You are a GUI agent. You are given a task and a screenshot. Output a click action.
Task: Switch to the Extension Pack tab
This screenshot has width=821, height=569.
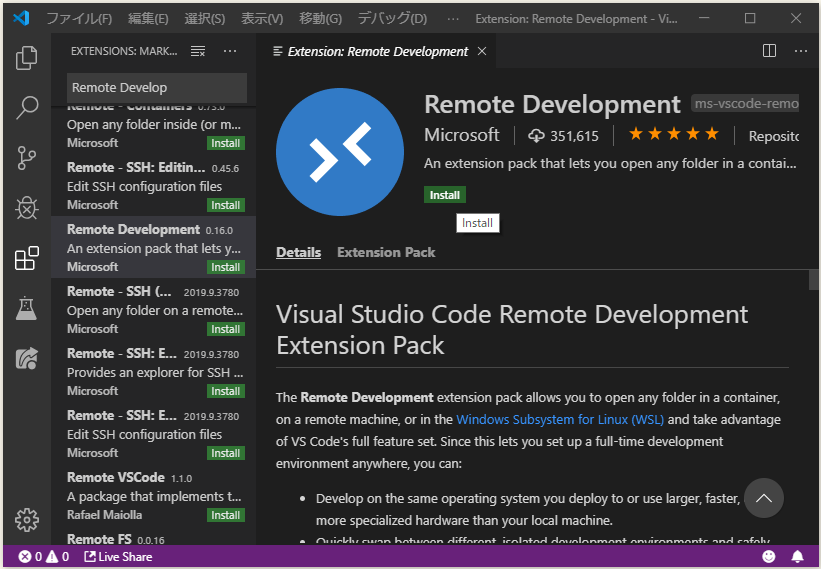386,252
